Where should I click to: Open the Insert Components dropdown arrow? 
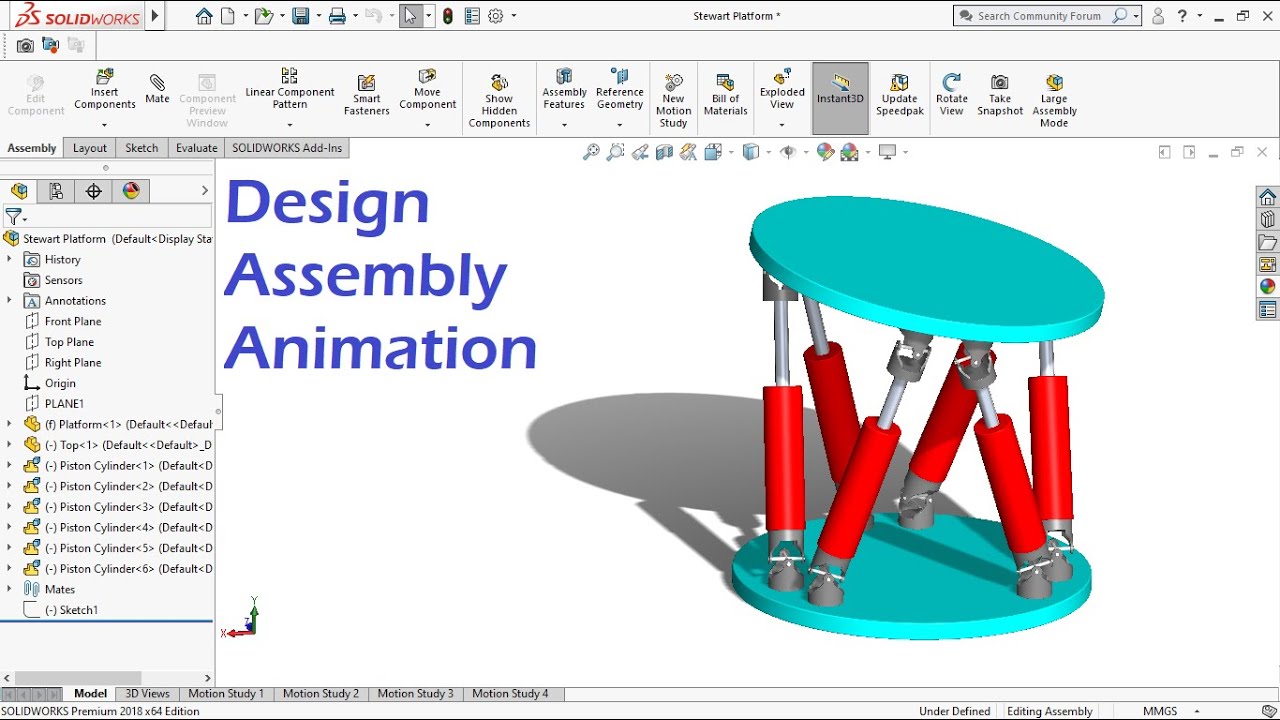click(x=104, y=126)
